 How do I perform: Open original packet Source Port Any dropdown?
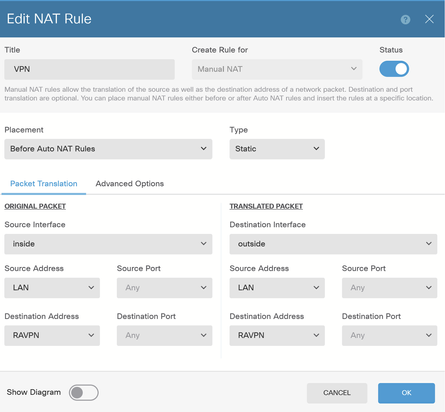pos(164,288)
